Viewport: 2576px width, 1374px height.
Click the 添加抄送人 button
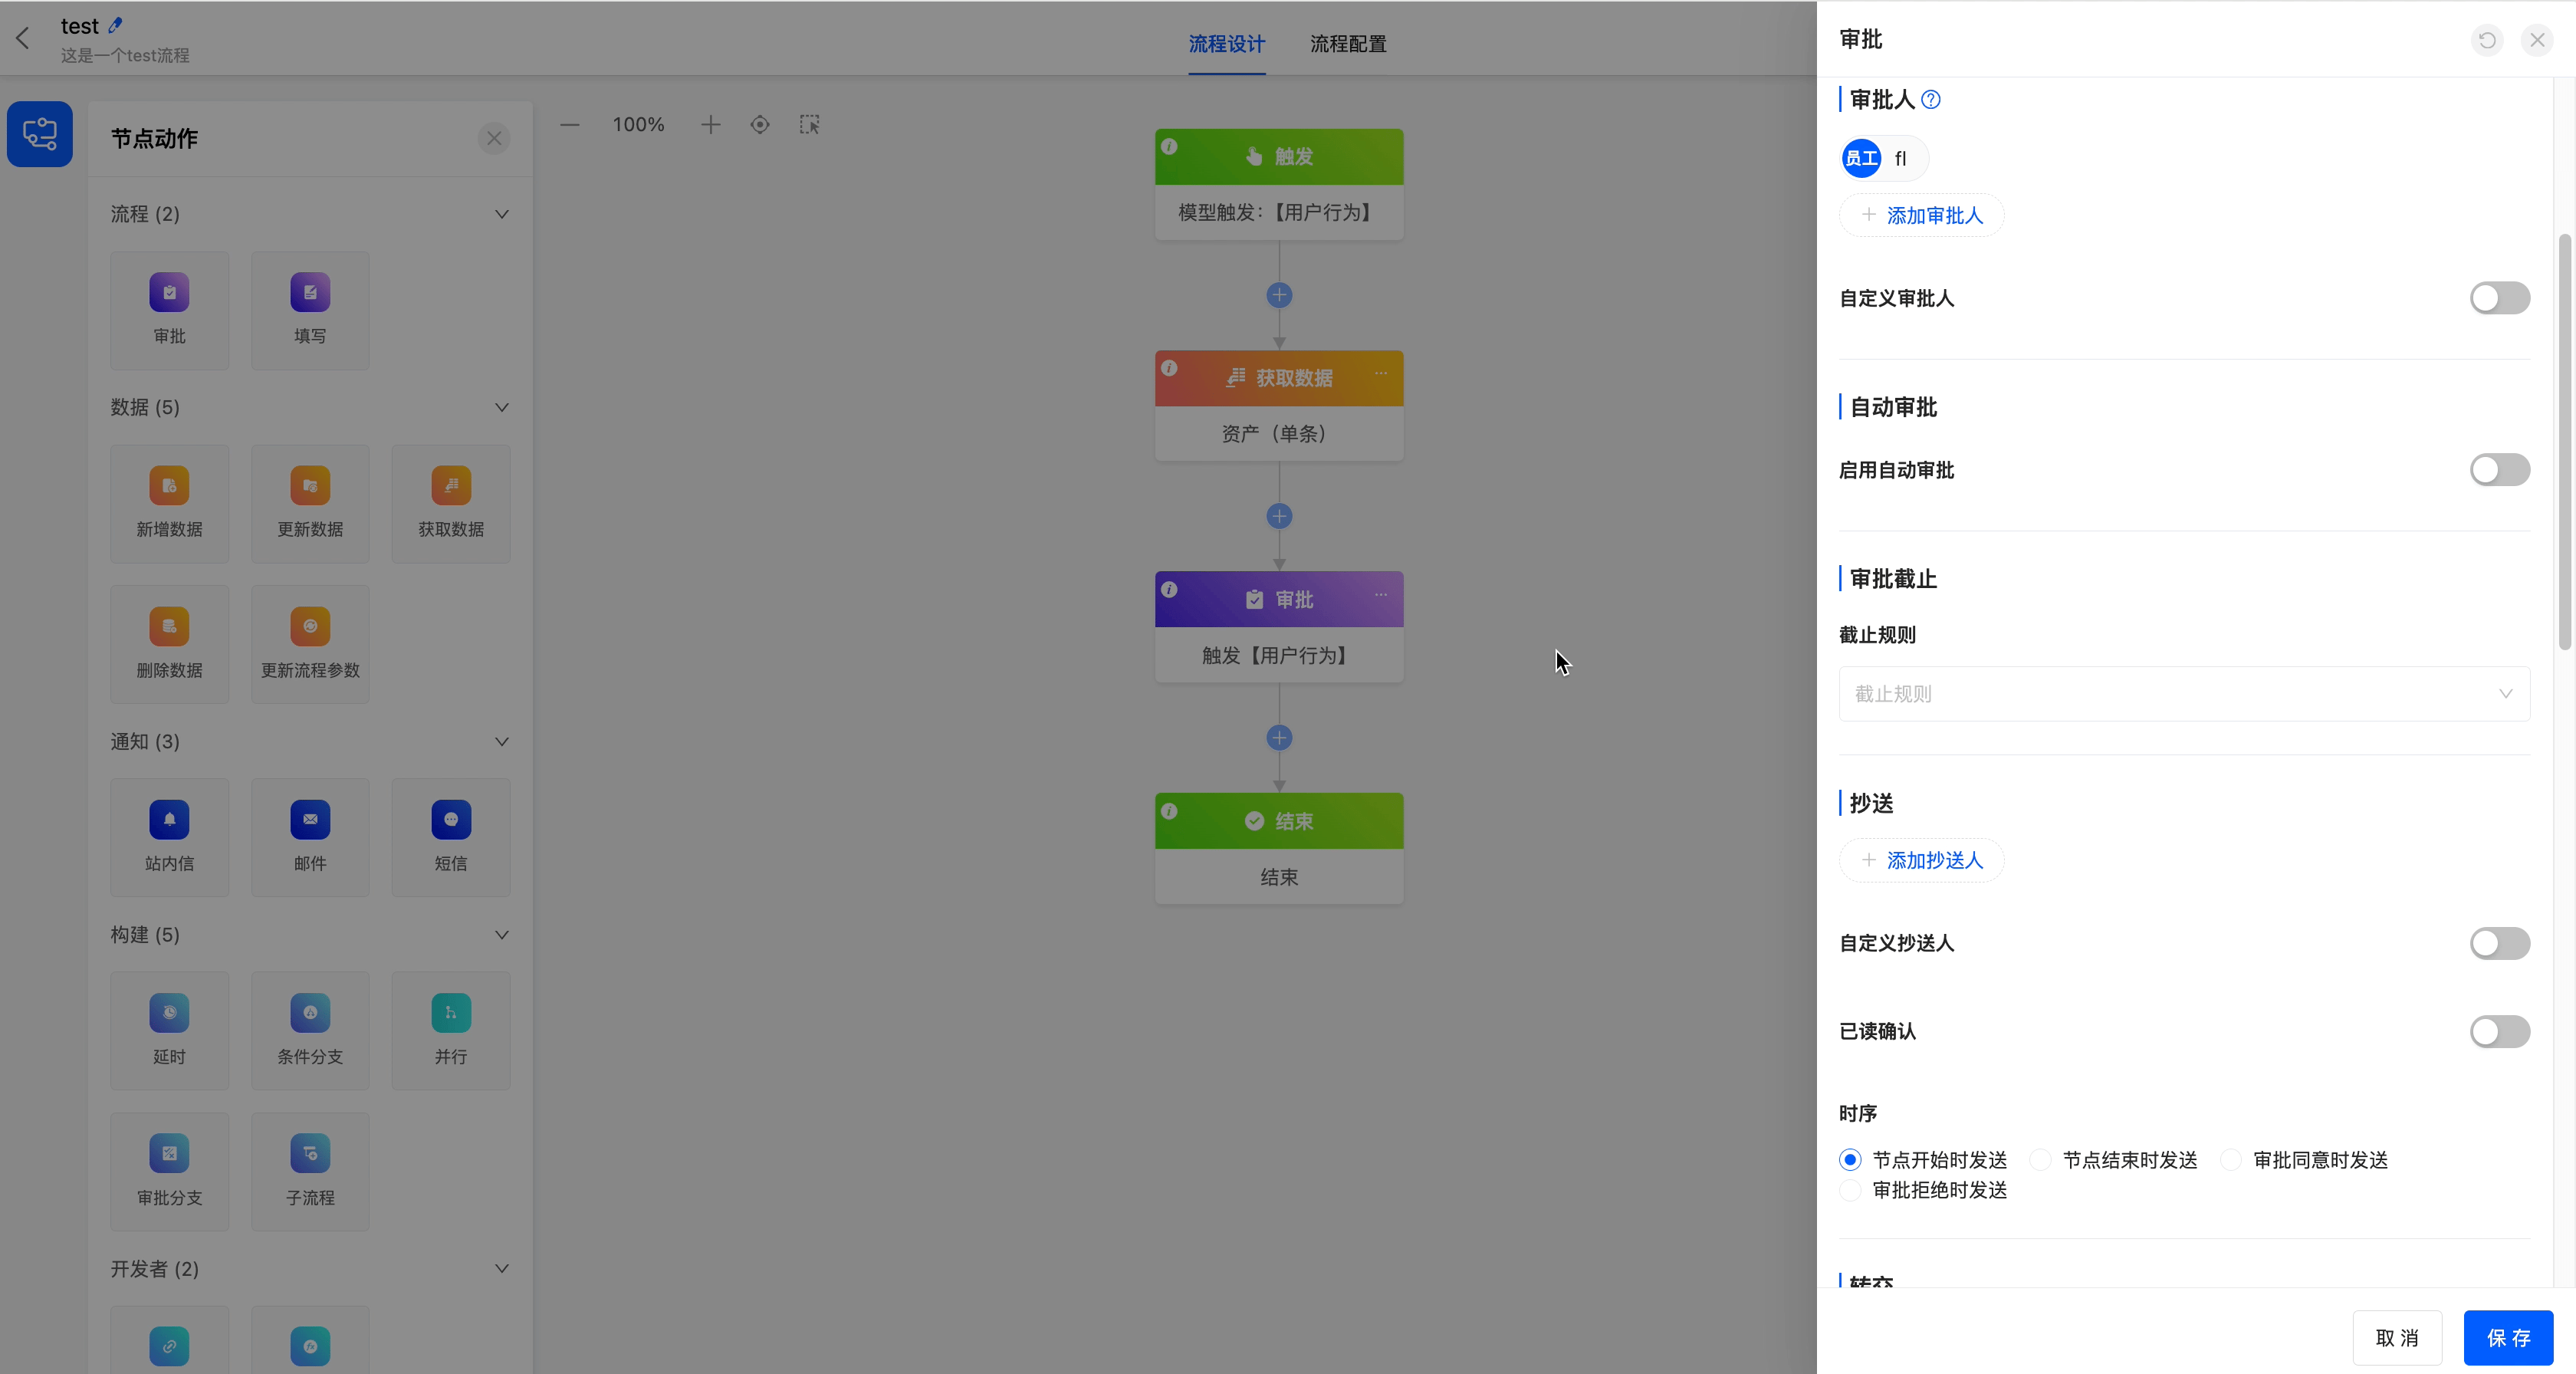pyautogui.click(x=1921, y=860)
